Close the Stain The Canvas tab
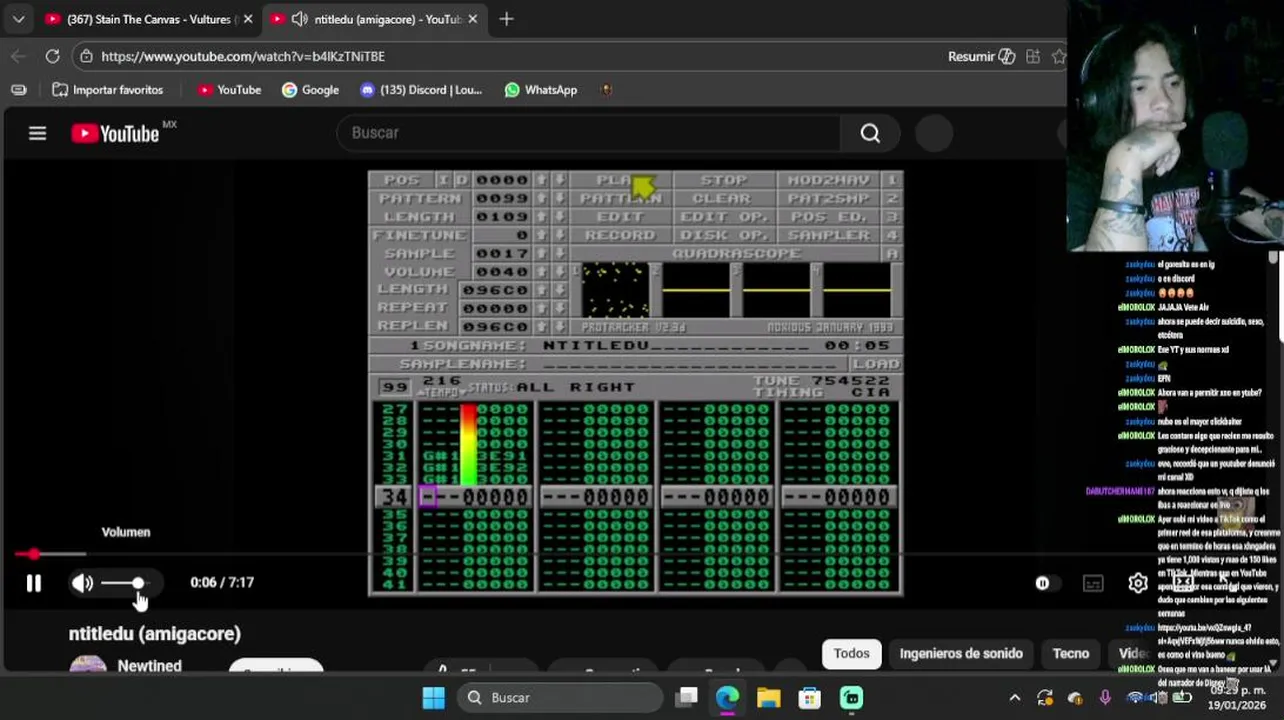The width and height of the screenshot is (1284, 720). coord(248,19)
